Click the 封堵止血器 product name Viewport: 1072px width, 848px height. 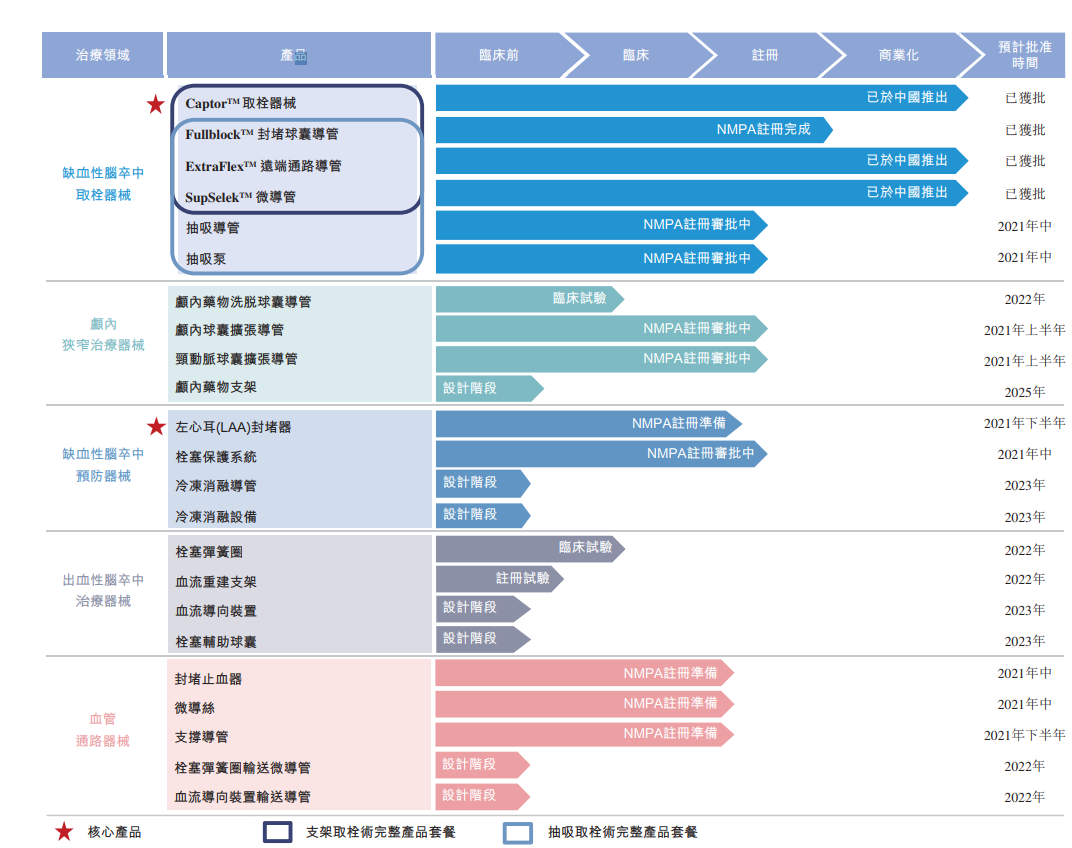209,678
